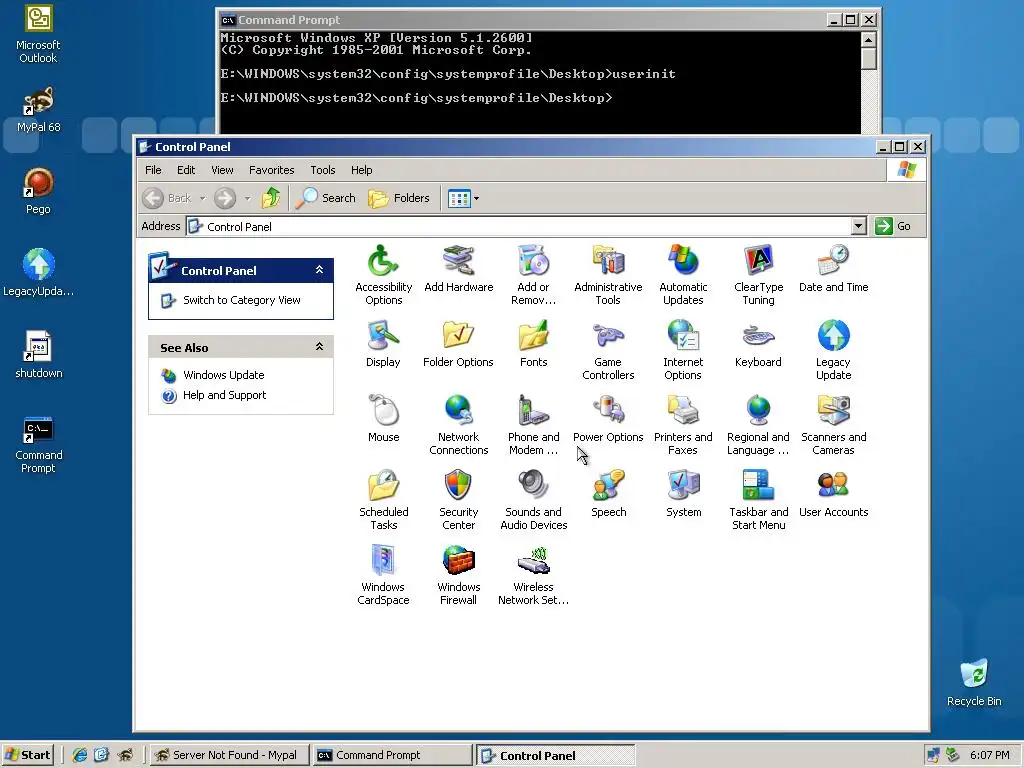Click Command Prompt scrollbar up arrow

[x=868, y=40]
